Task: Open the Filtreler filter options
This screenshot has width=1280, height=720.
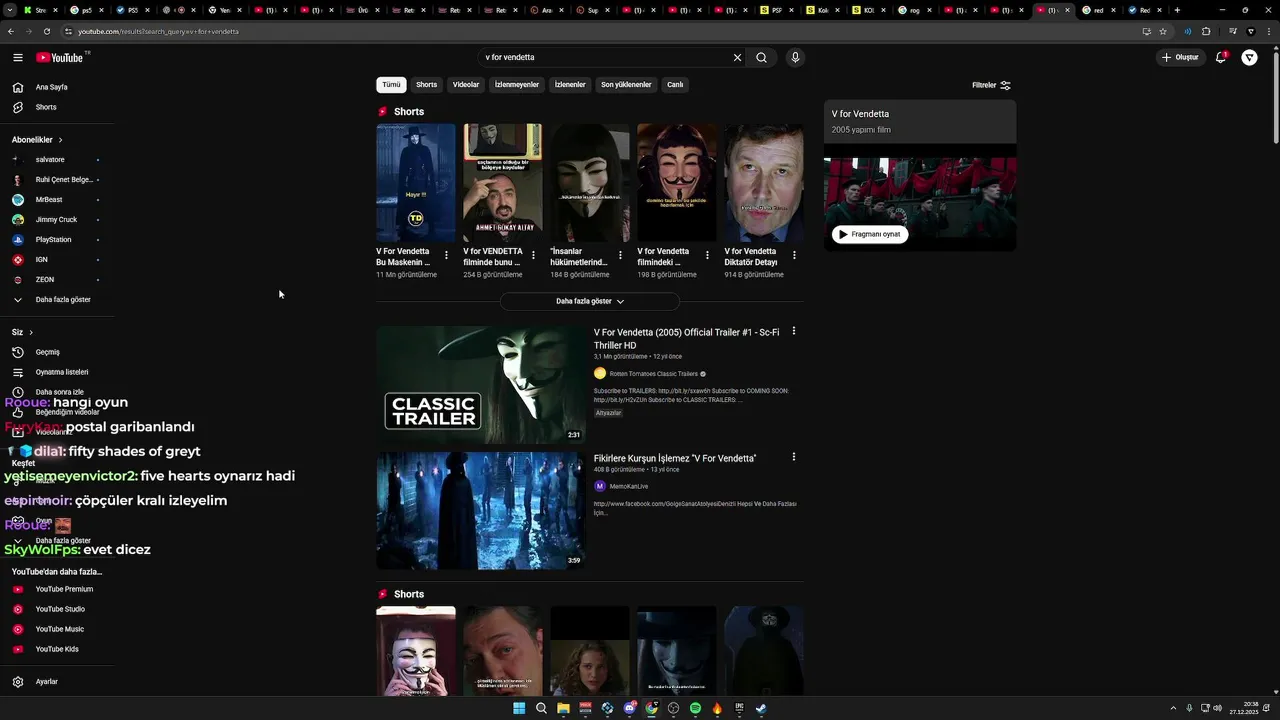Action: tap(991, 85)
